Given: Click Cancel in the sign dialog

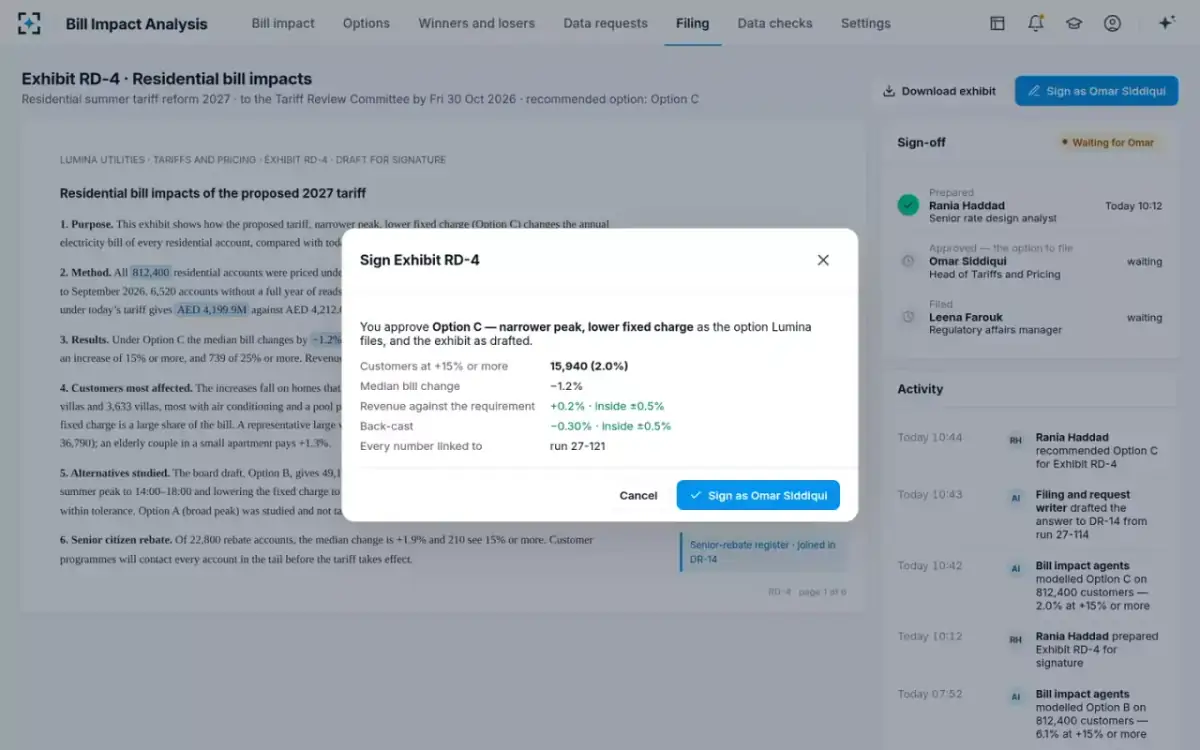Looking at the screenshot, I should [x=638, y=495].
